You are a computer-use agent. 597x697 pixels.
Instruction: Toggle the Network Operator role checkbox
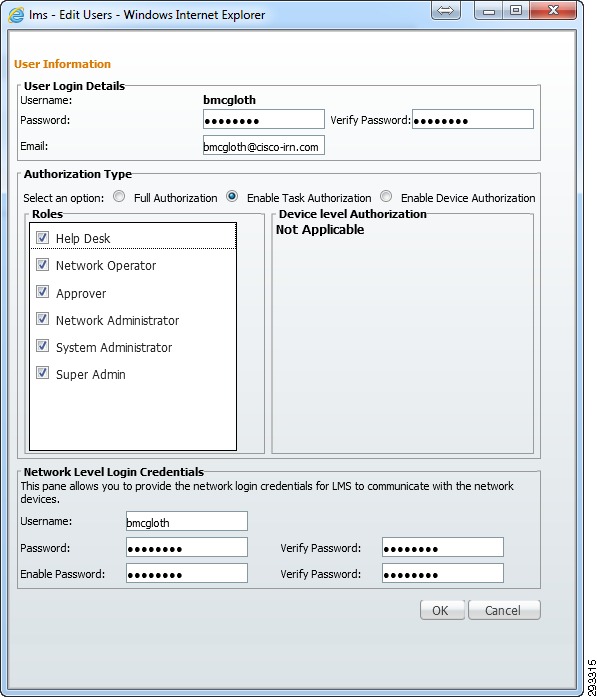pos(42,265)
